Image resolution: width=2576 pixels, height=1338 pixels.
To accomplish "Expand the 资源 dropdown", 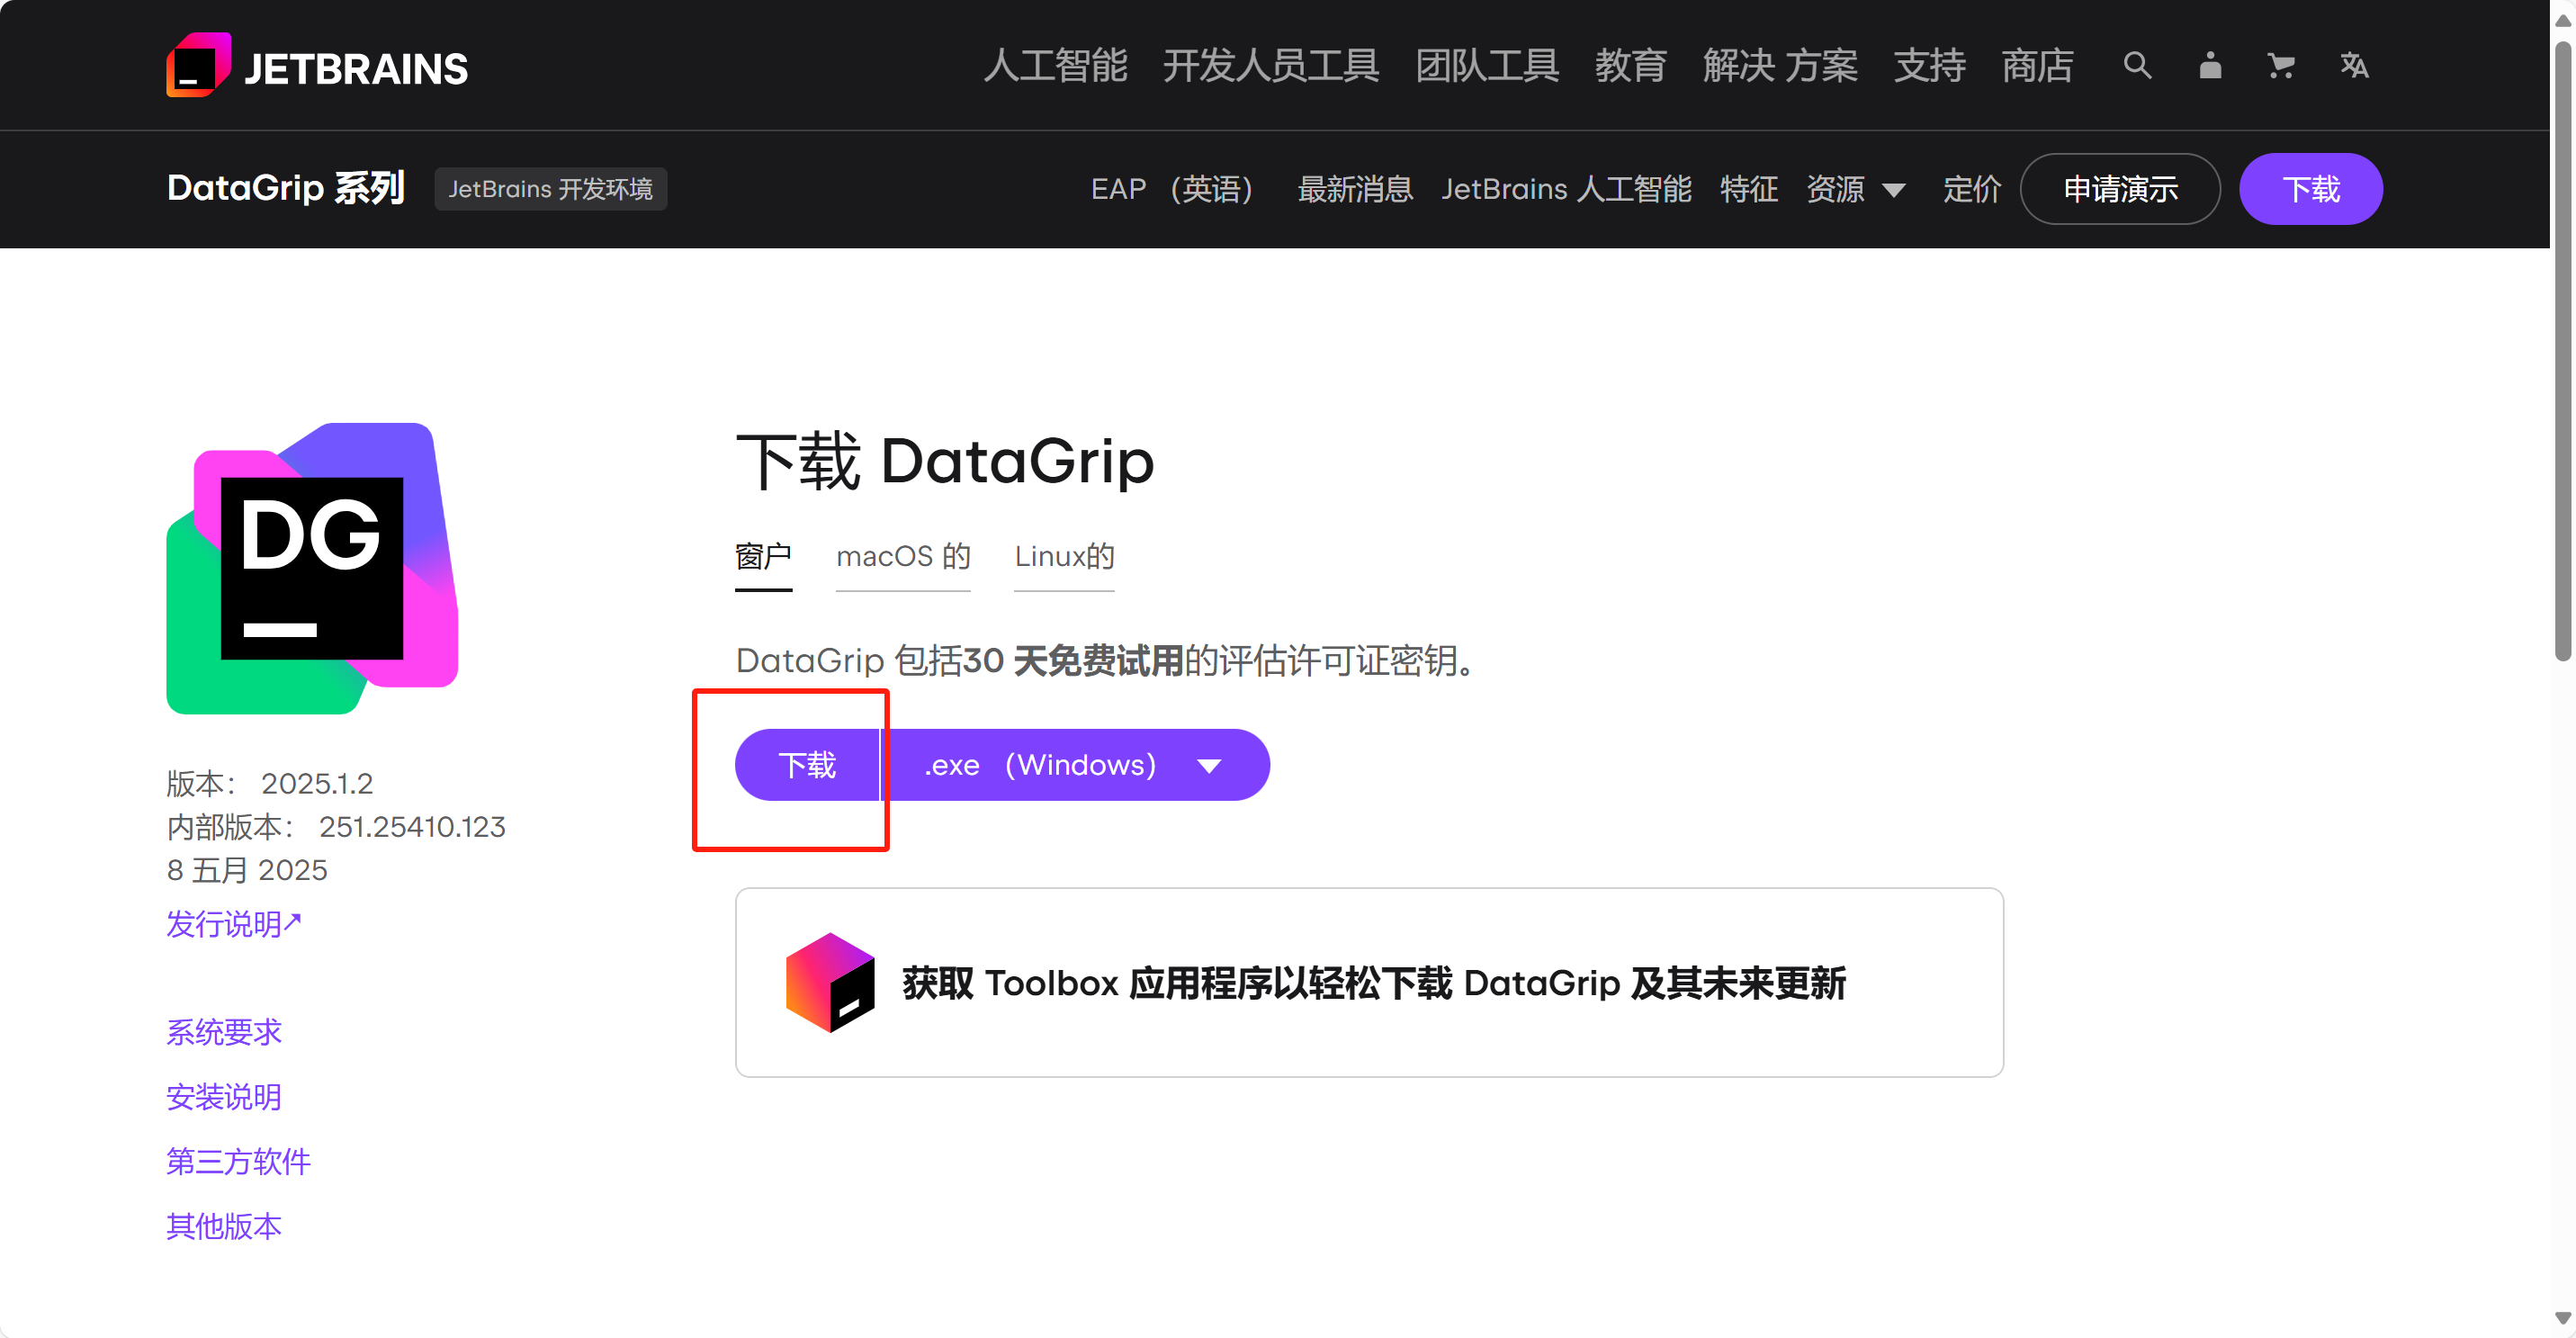I will tap(1856, 189).
